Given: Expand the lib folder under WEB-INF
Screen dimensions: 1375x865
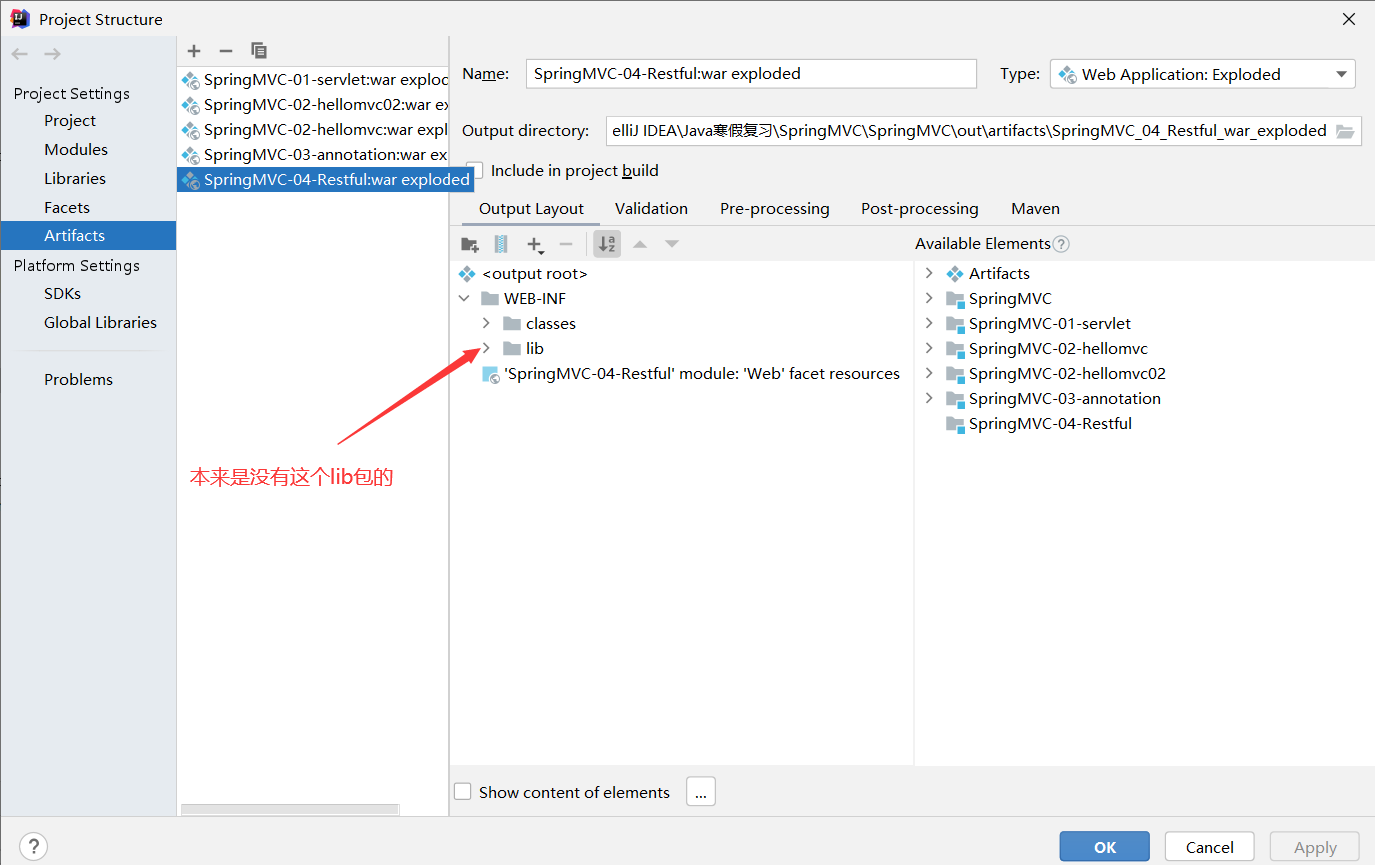Looking at the screenshot, I should 486,348.
